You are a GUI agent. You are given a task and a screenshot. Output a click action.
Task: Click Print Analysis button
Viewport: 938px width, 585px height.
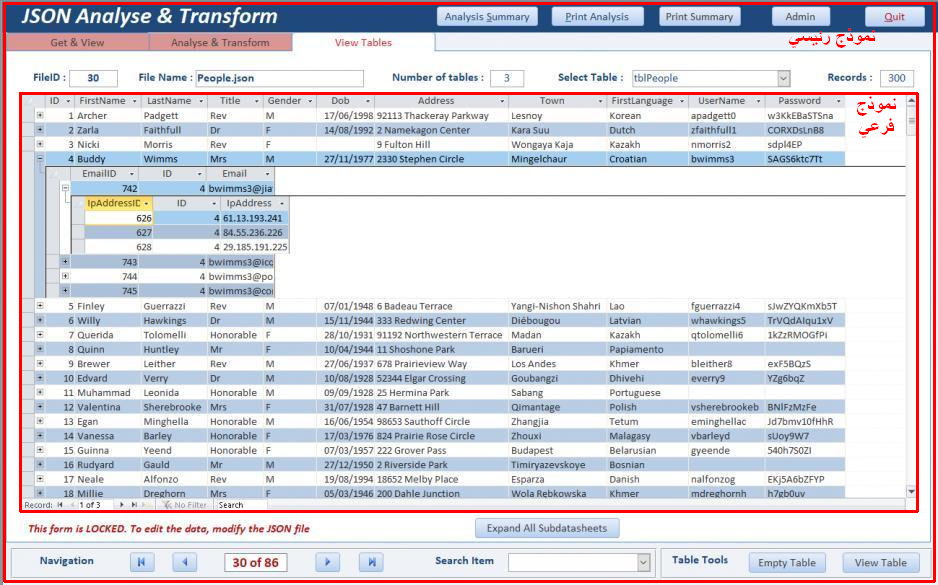[x=597, y=17]
